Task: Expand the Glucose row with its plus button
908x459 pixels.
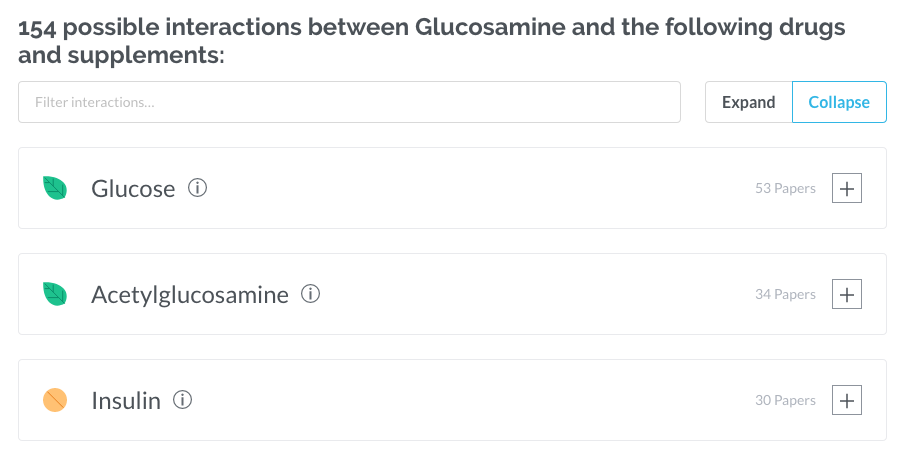Action: coord(847,188)
